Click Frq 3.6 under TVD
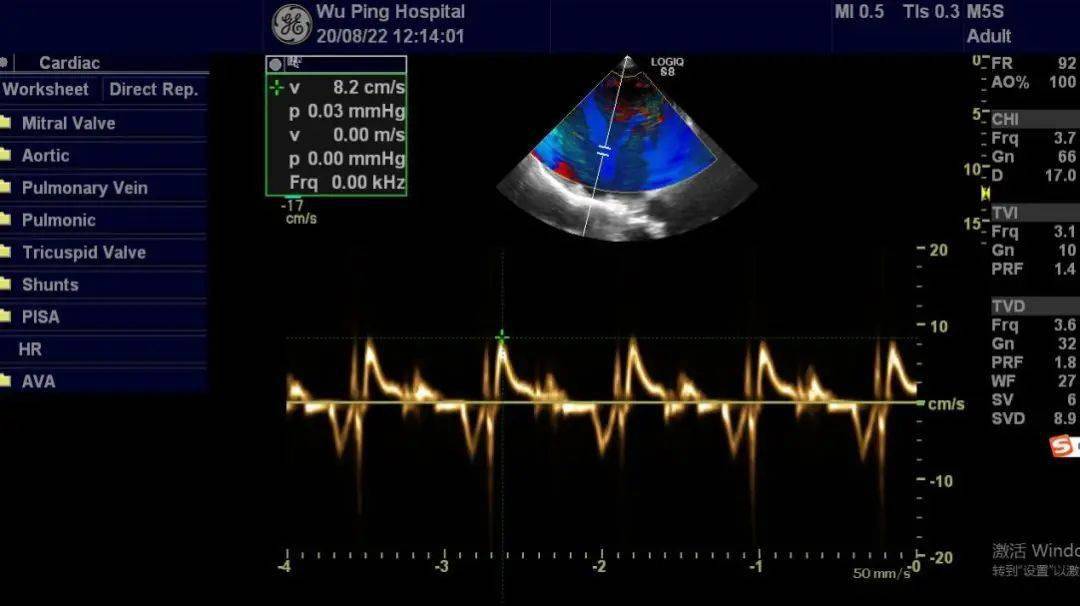This screenshot has height=606, width=1080. click(1034, 324)
